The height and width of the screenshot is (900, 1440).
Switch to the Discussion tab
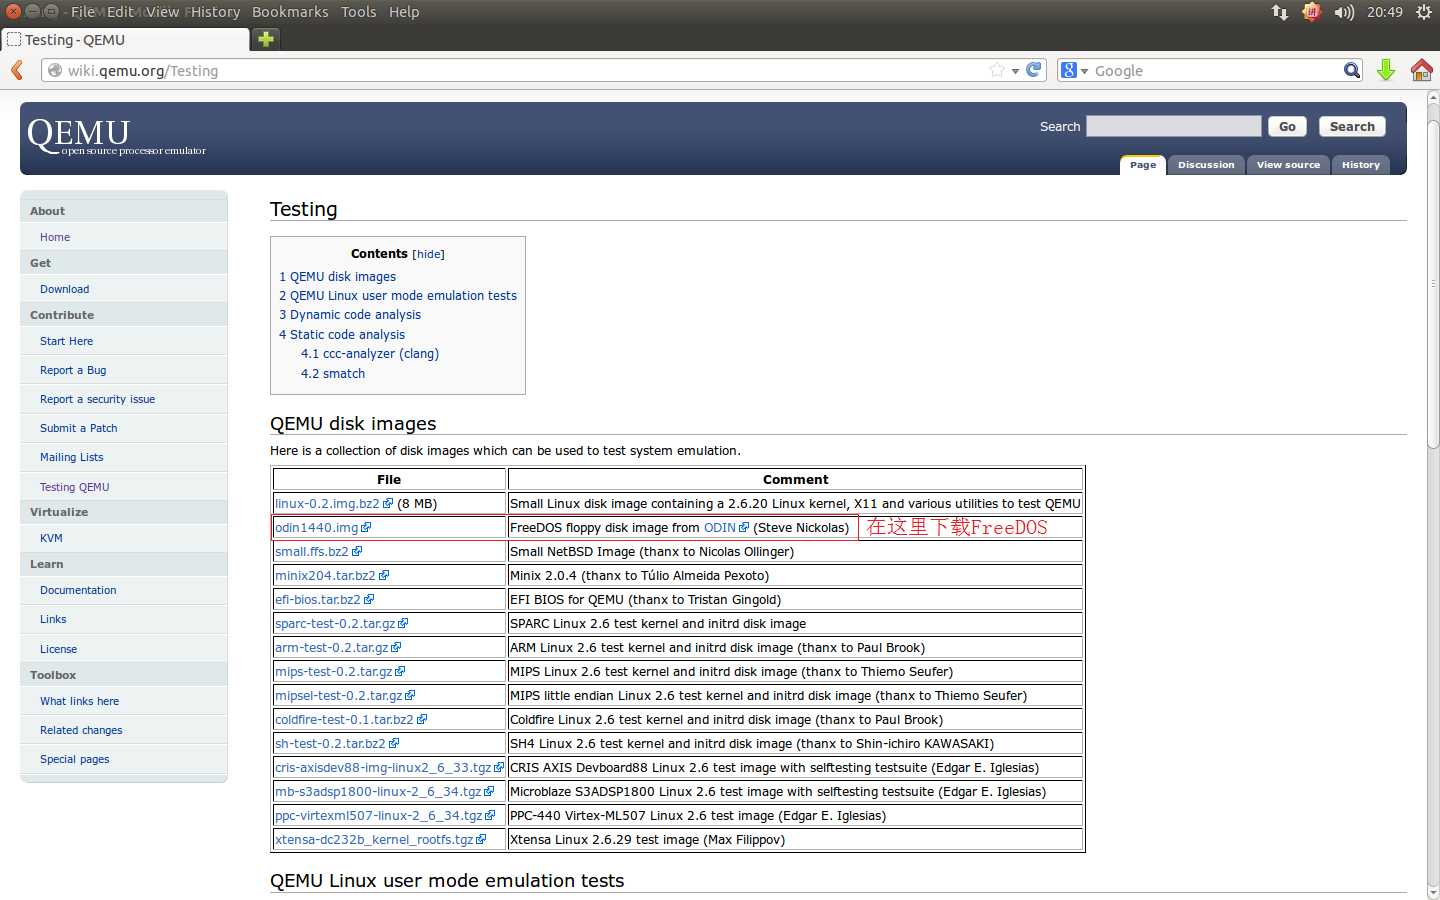tap(1206, 165)
